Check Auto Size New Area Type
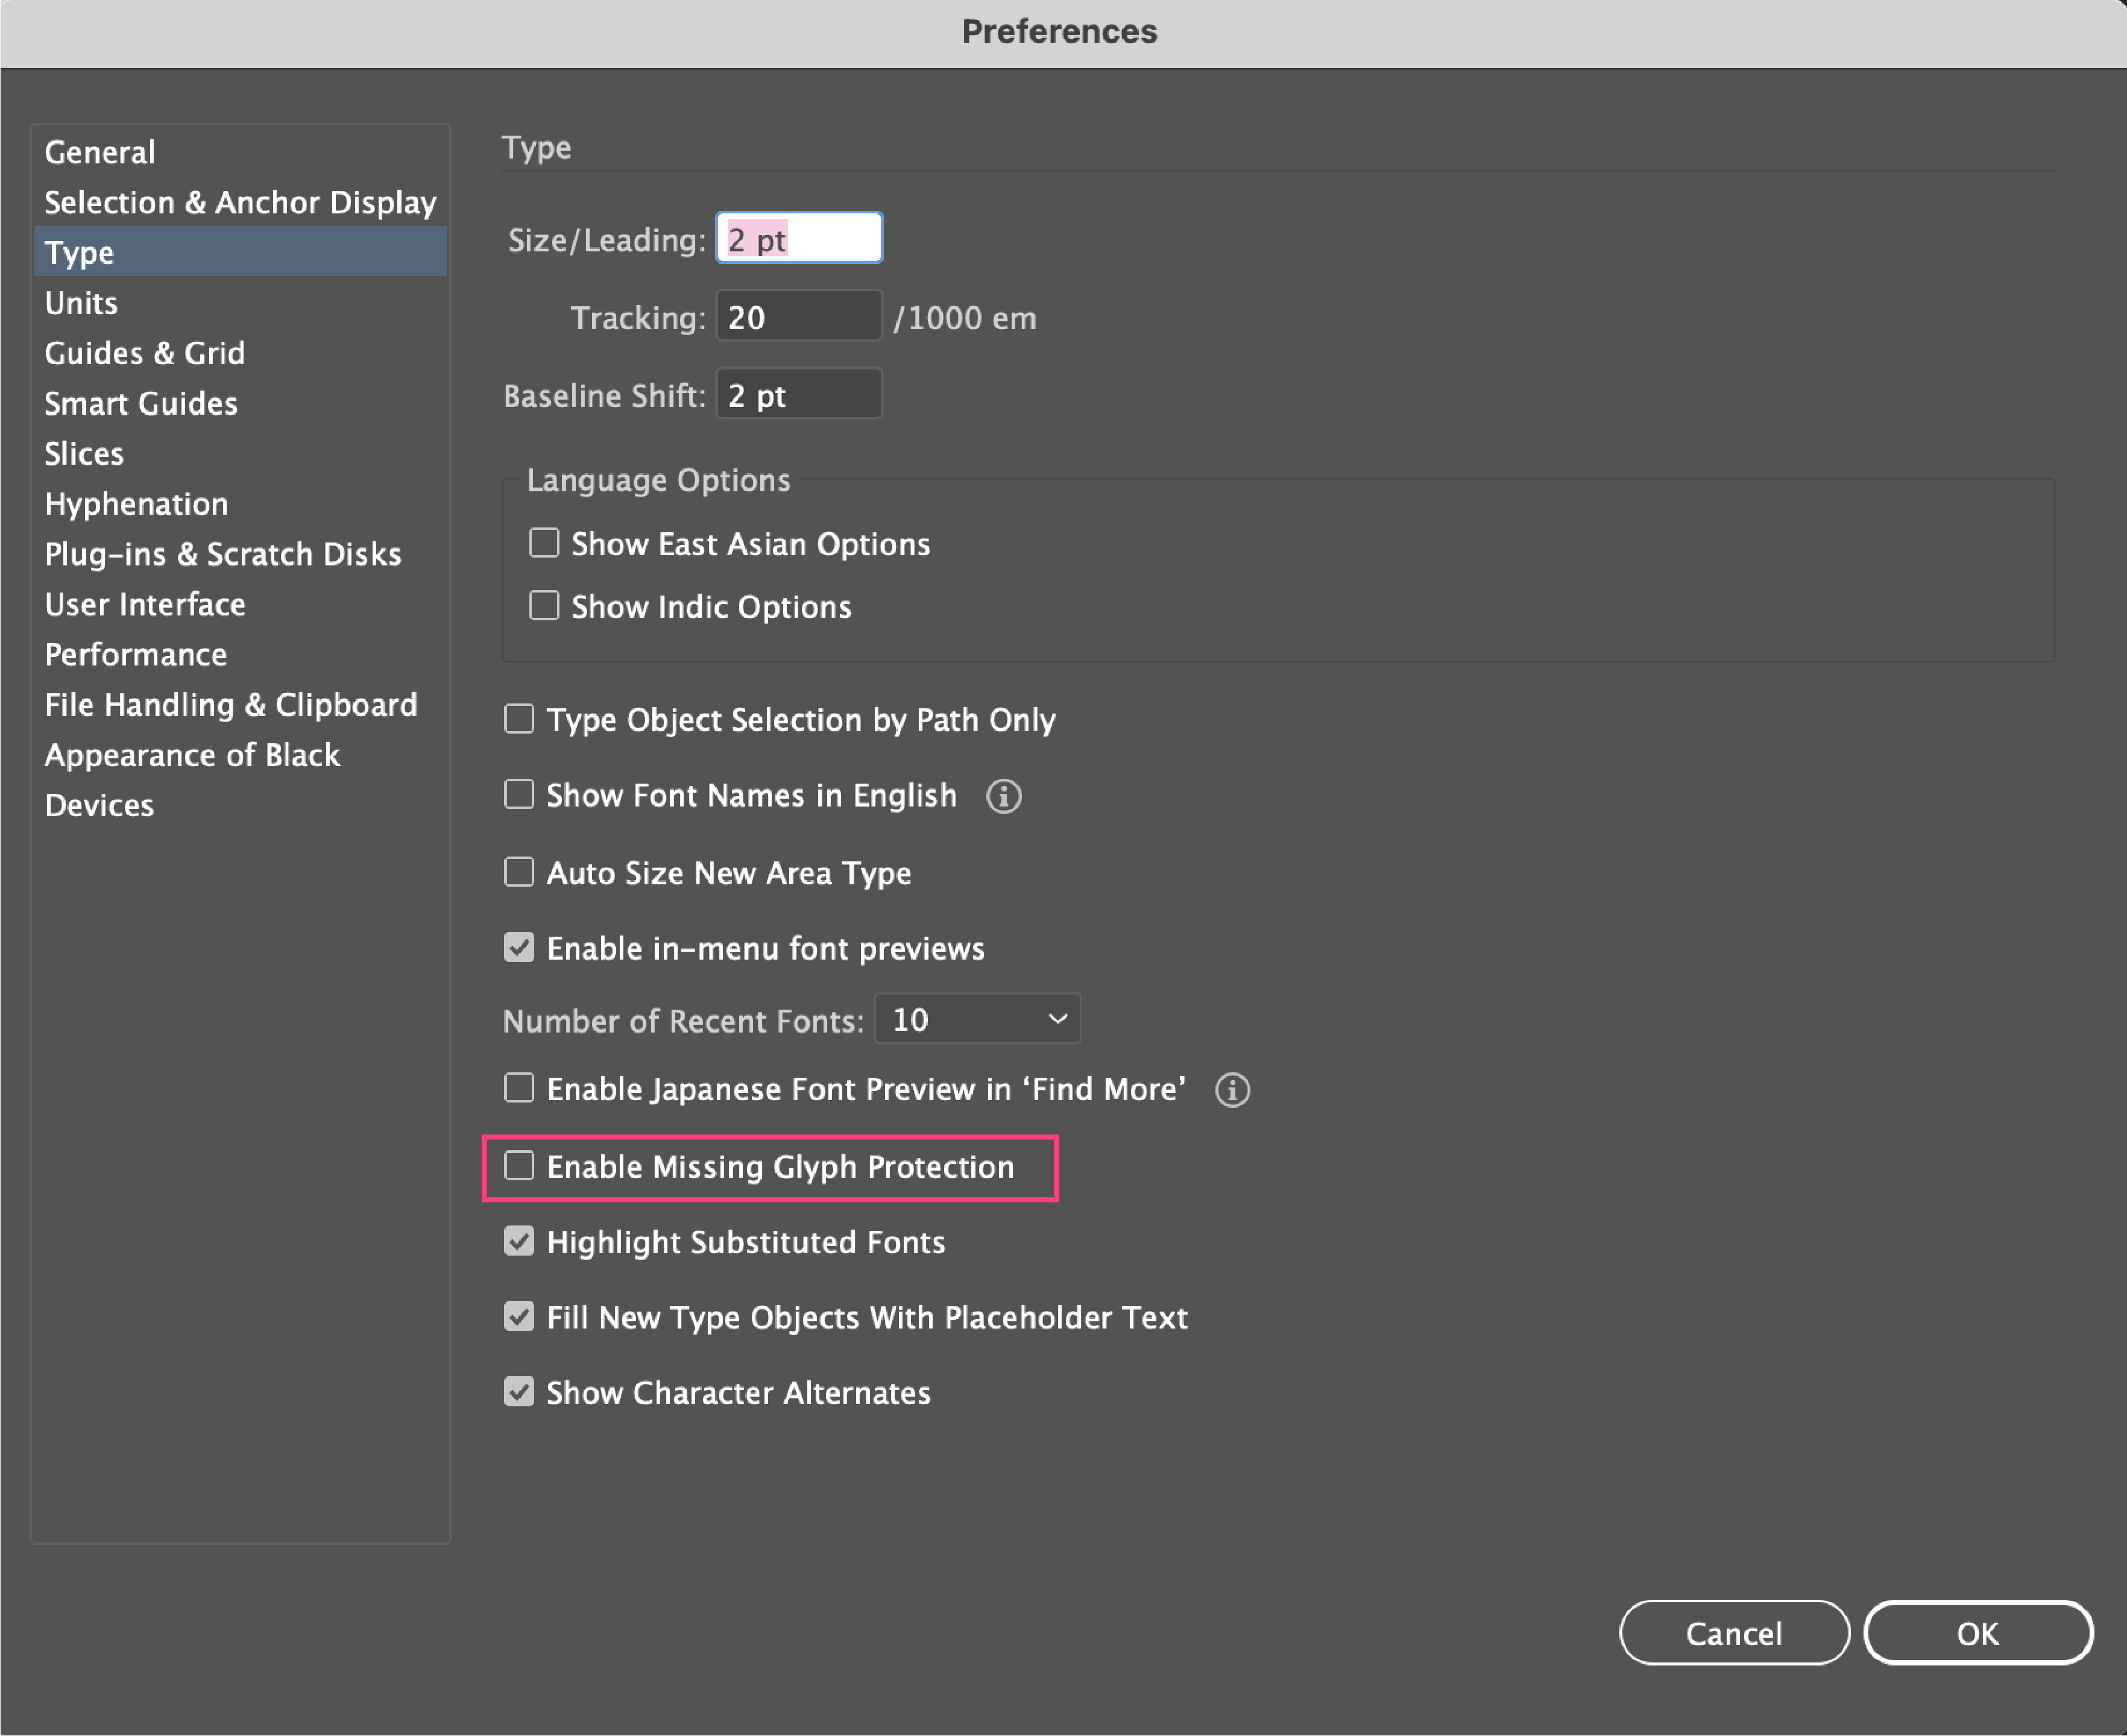 point(519,872)
